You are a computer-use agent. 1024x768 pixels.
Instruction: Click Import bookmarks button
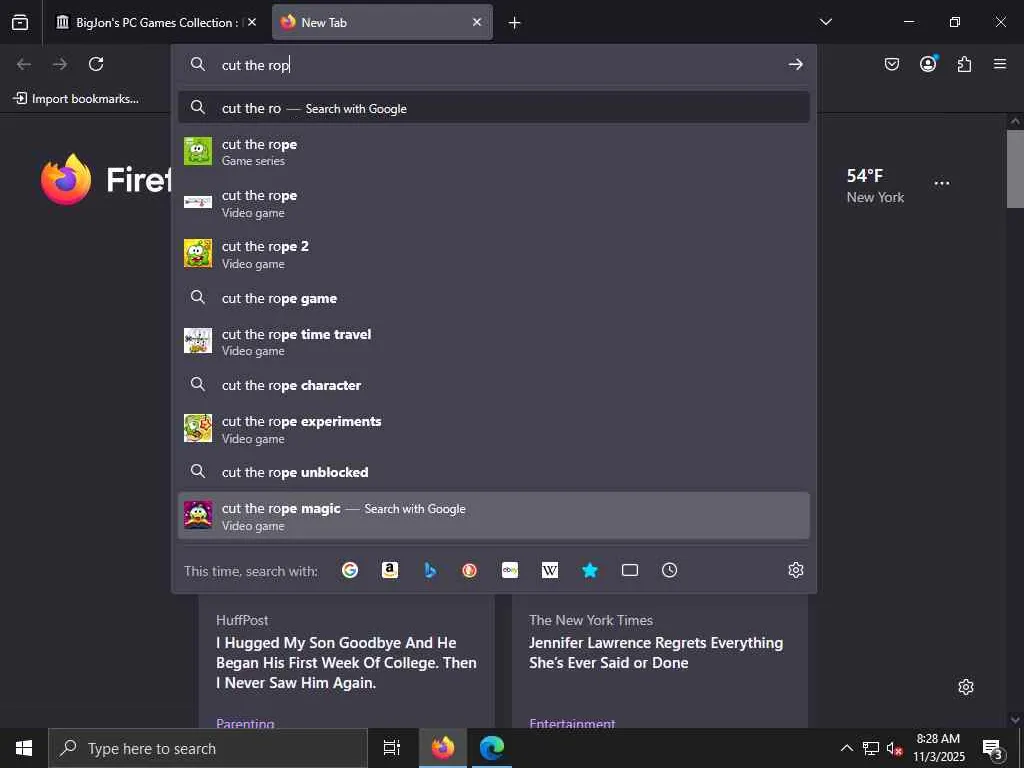point(76,99)
